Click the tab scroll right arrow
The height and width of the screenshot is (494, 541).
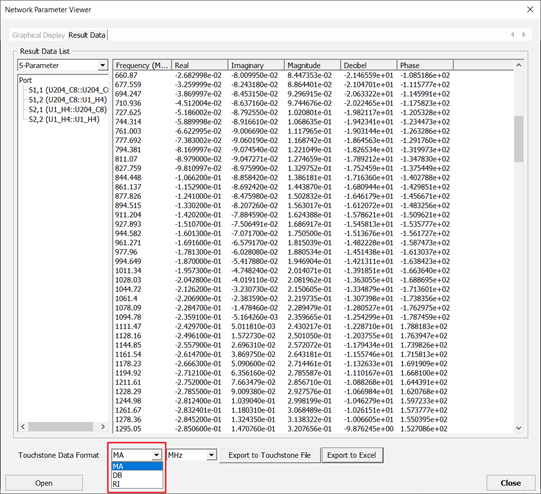tap(524, 34)
